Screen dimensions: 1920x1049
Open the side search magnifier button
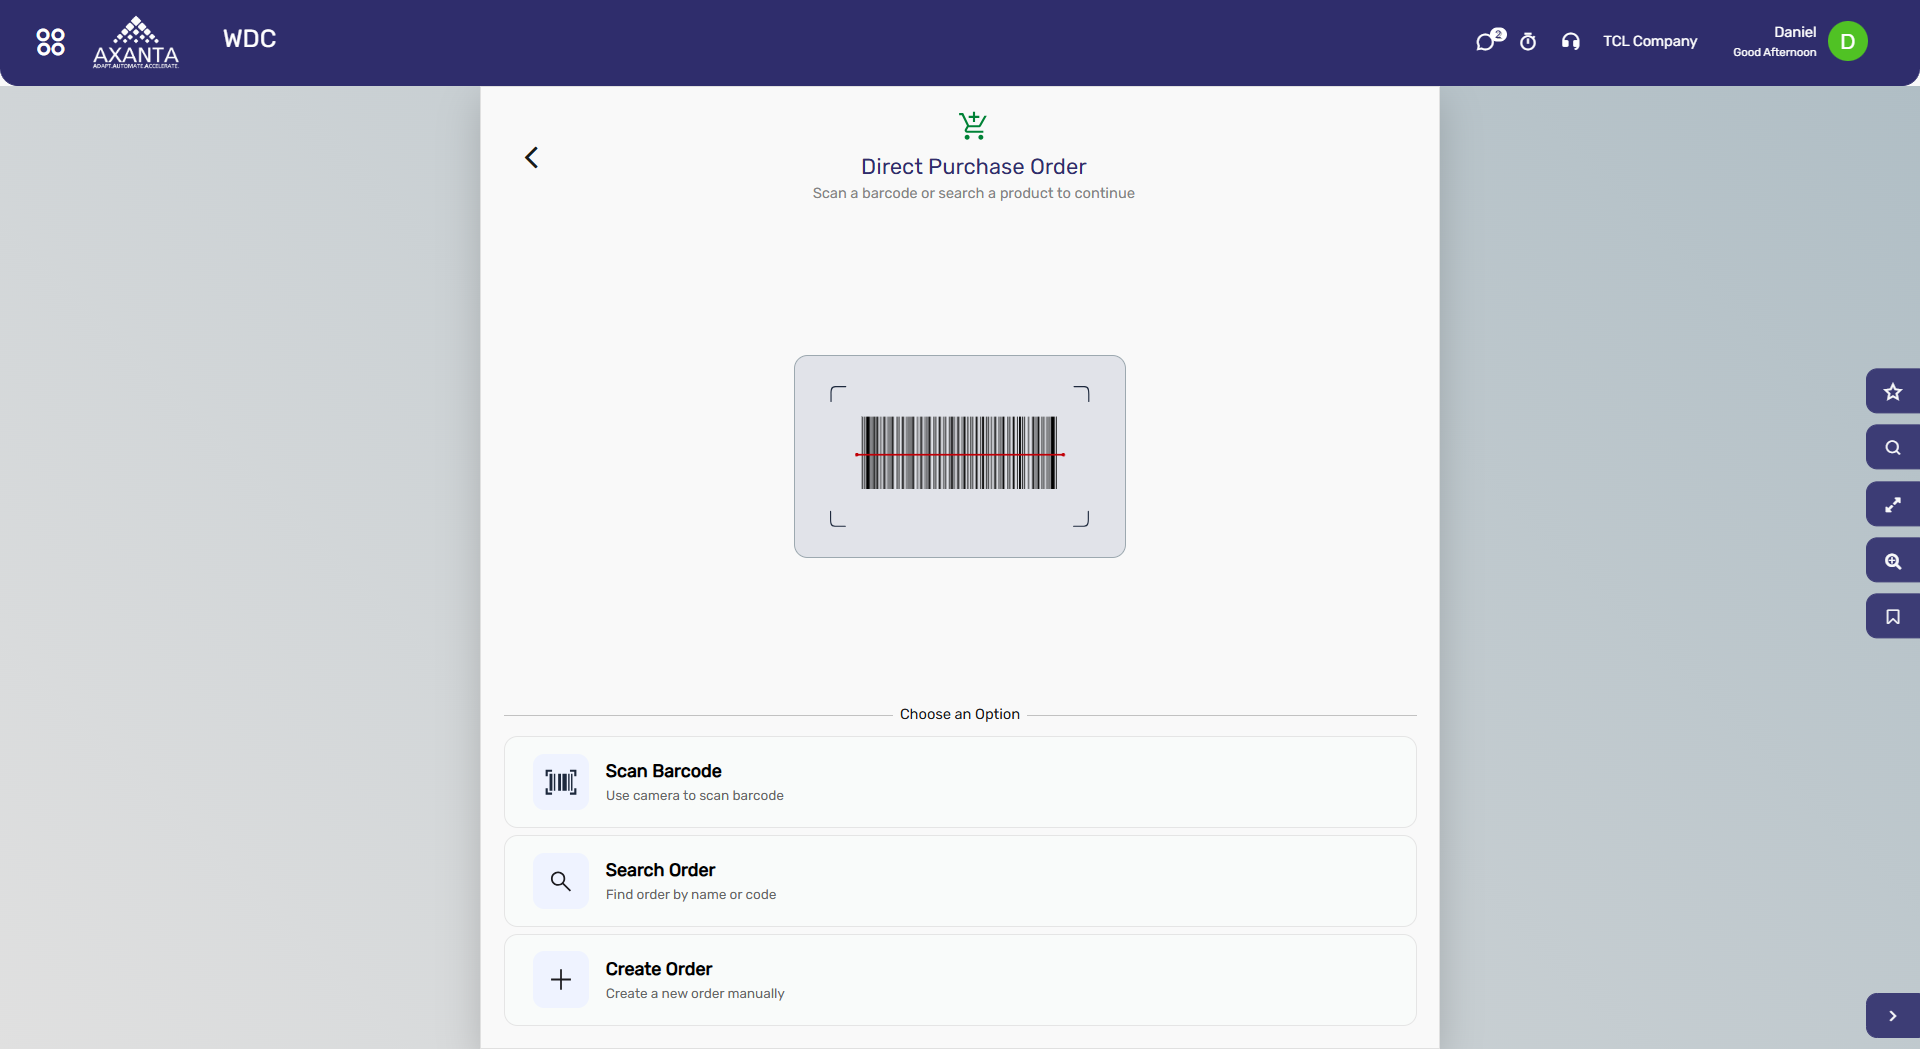pyautogui.click(x=1893, y=447)
